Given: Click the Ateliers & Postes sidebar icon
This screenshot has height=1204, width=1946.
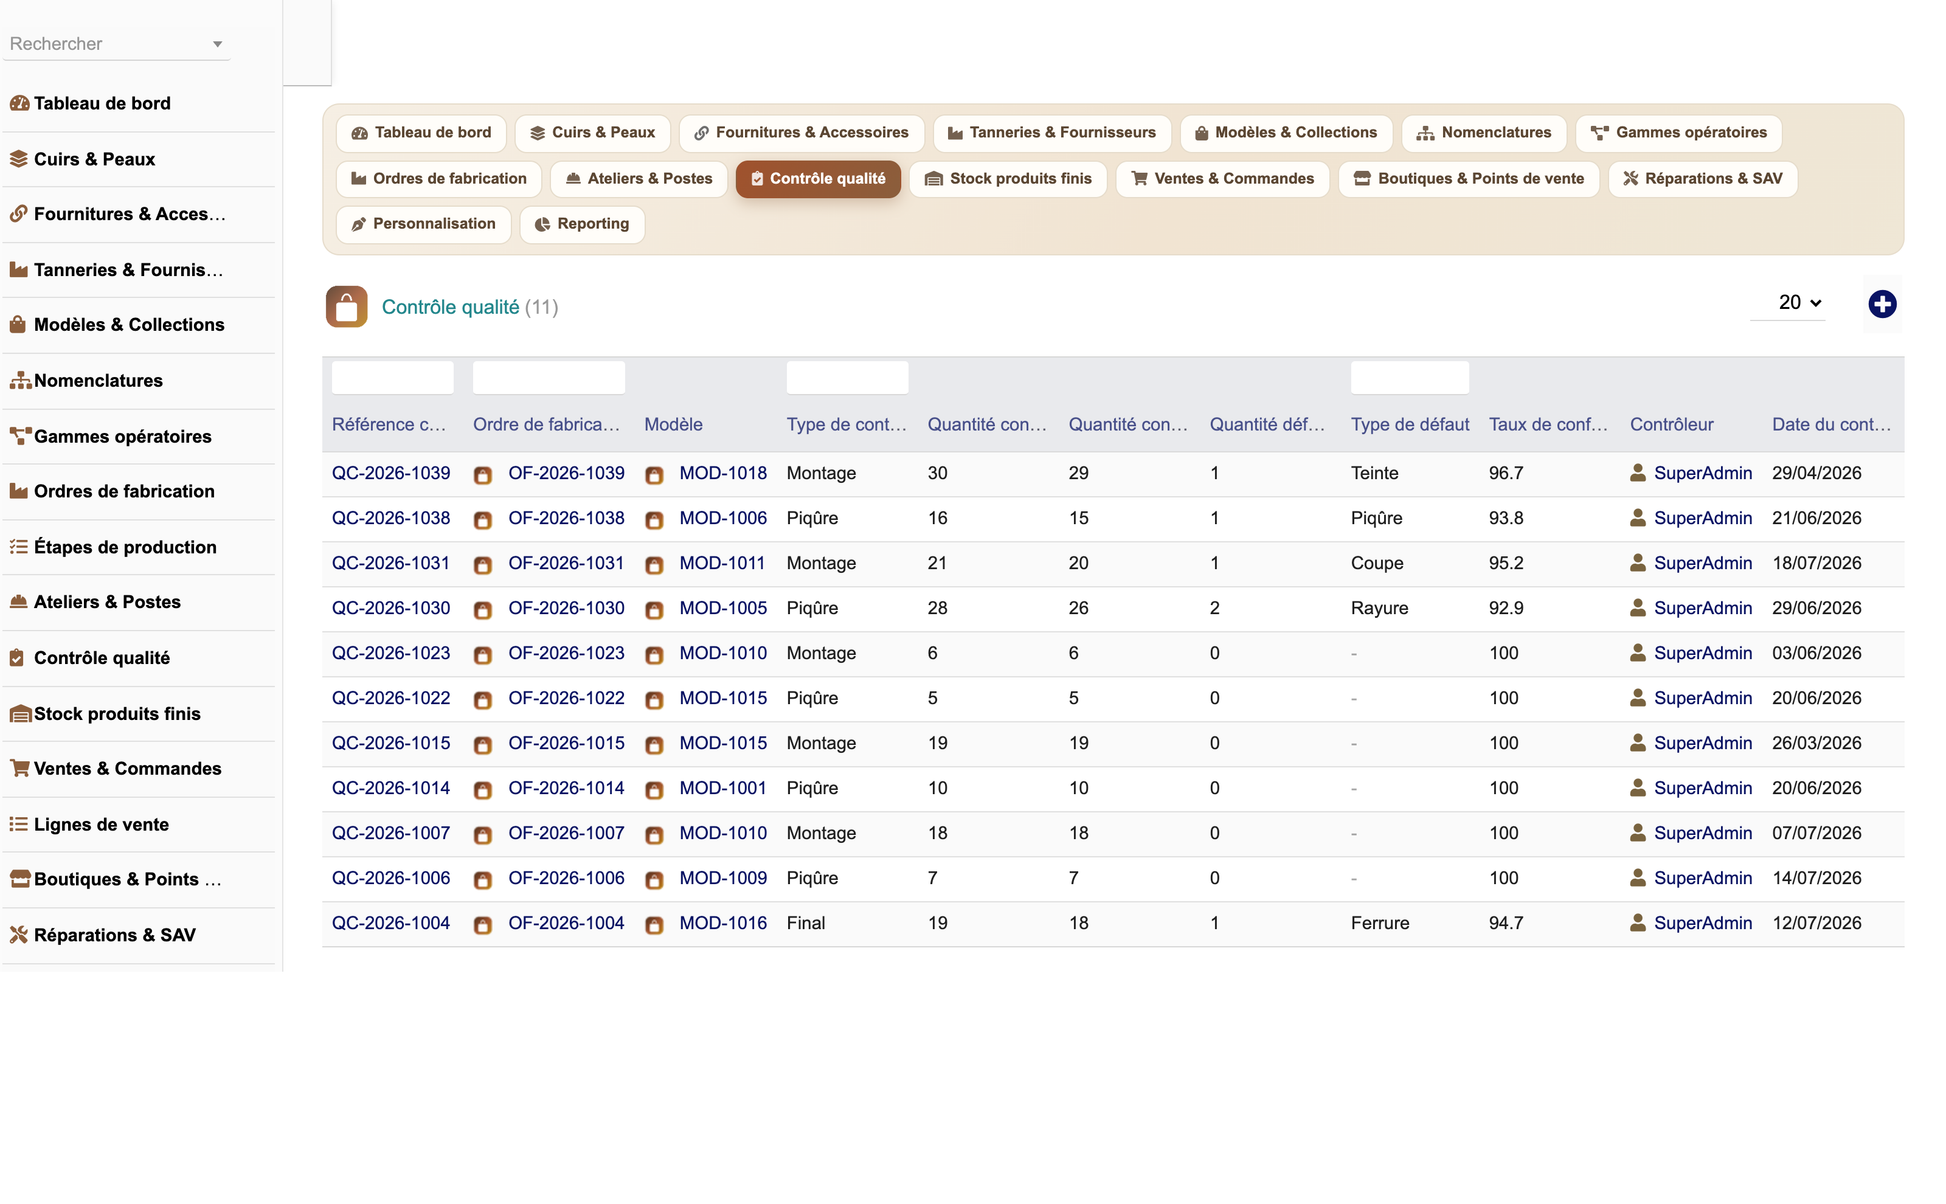Looking at the screenshot, I should pos(19,602).
